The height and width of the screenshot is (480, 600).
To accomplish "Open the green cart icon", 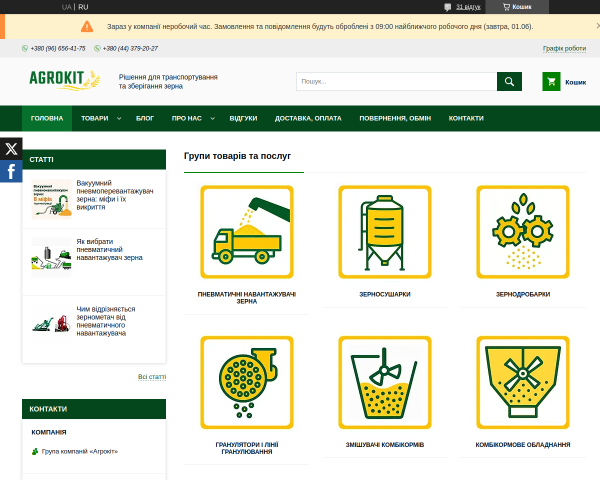I will 551,82.
